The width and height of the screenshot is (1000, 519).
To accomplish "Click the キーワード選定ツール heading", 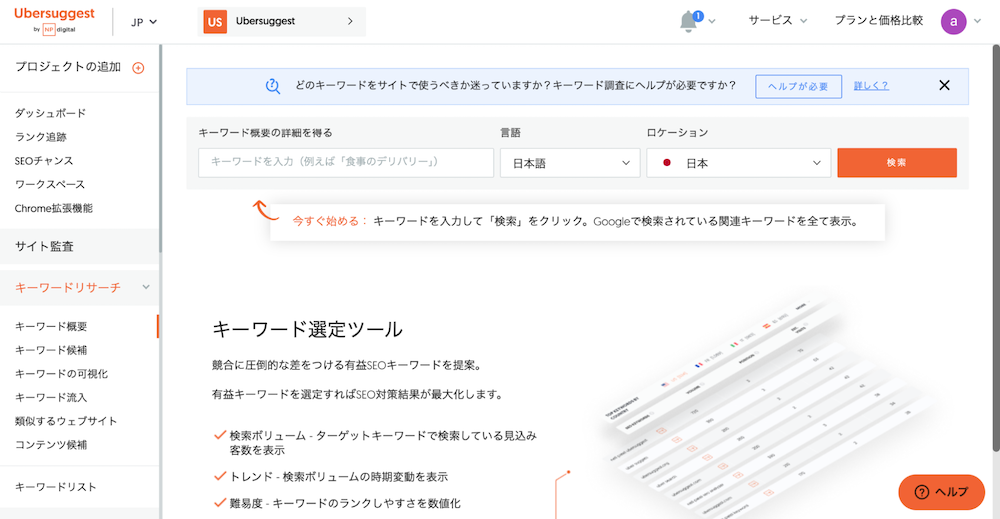I will click(x=307, y=330).
